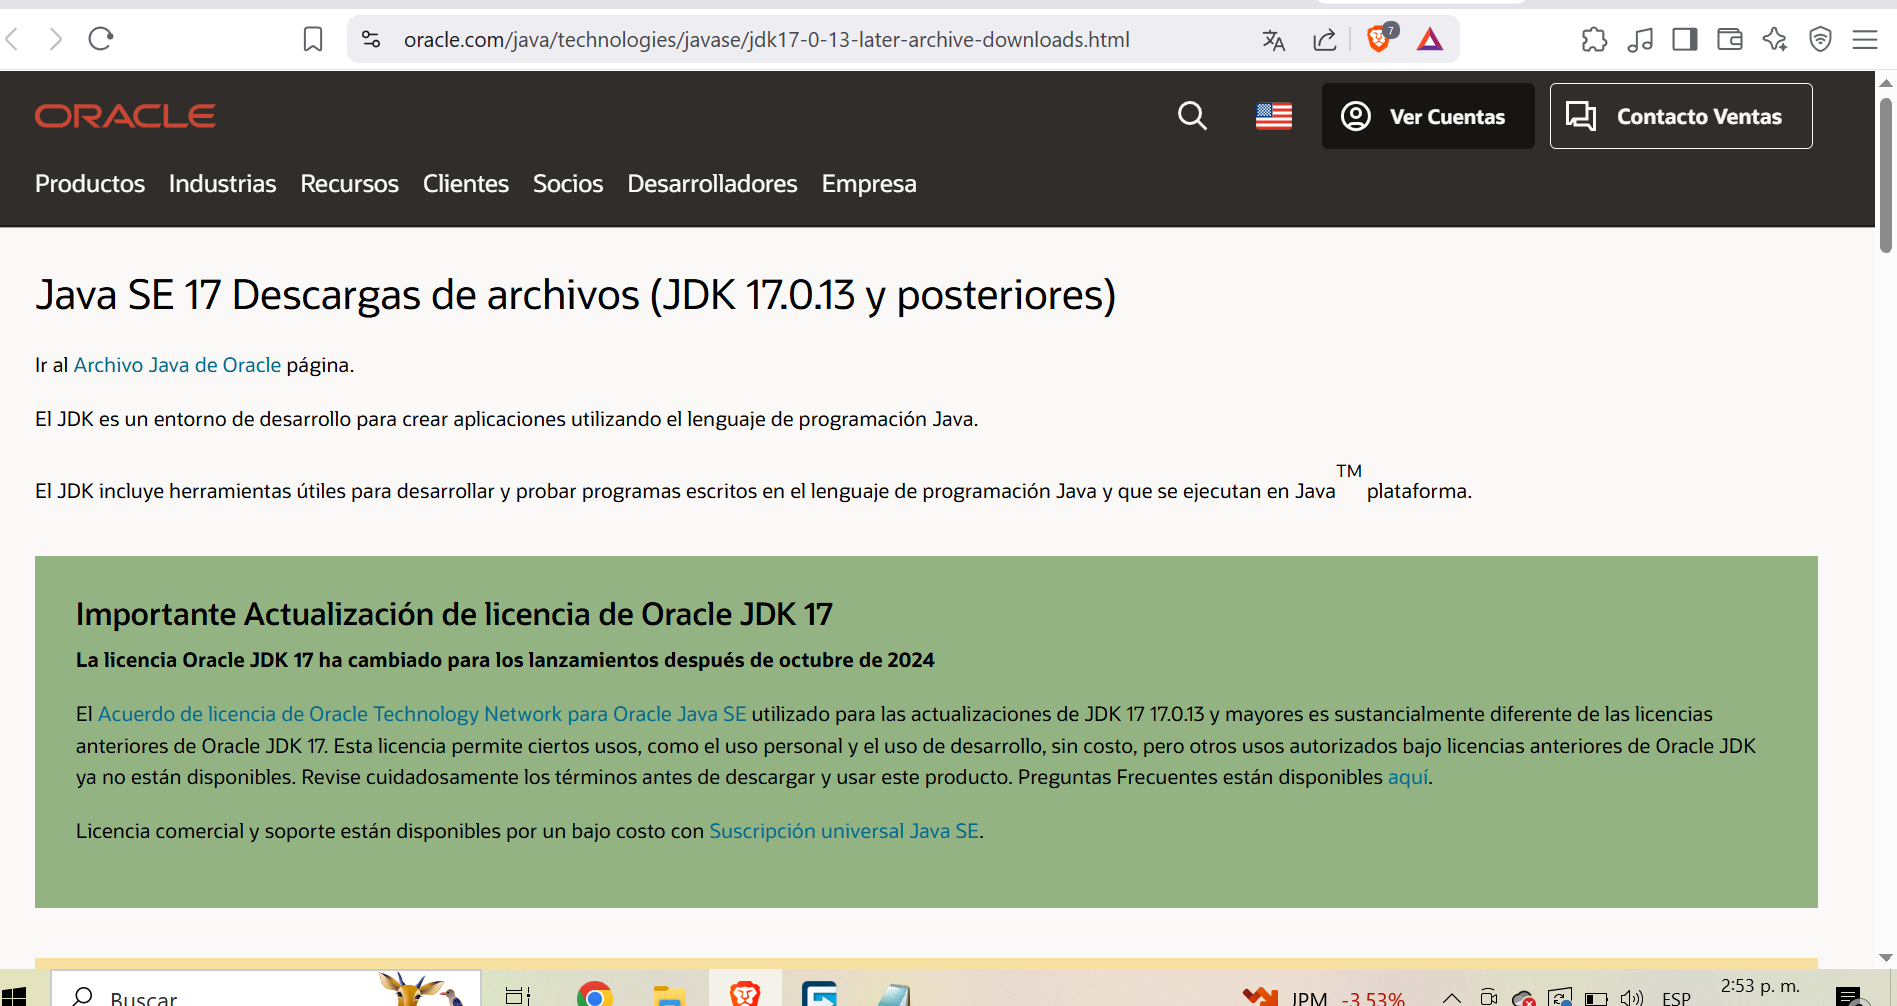Viewport: 1897px width, 1006px height.
Task: Click the translate page icon
Action: [1274, 40]
